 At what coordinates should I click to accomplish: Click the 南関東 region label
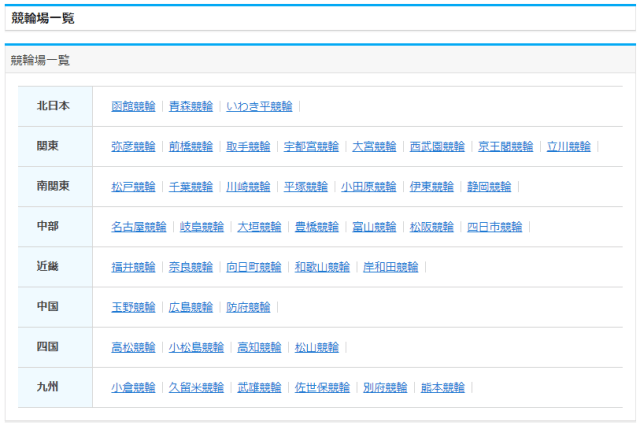coord(53,186)
